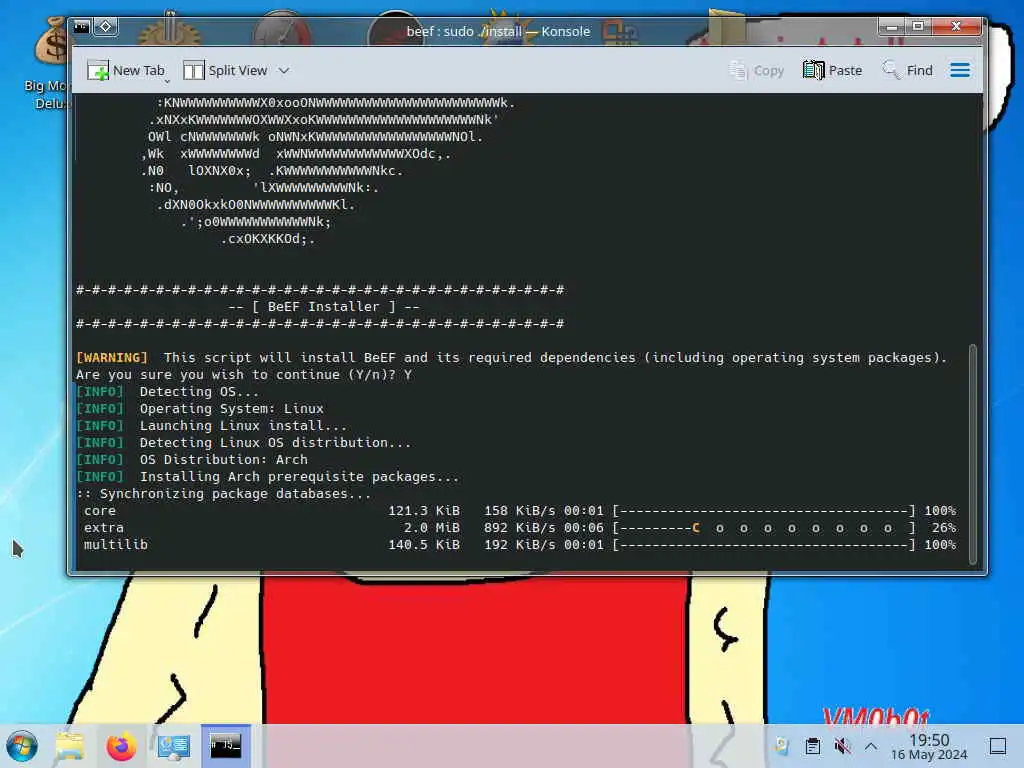
Task: Open Konsole hamburger menu
Action: [x=959, y=70]
